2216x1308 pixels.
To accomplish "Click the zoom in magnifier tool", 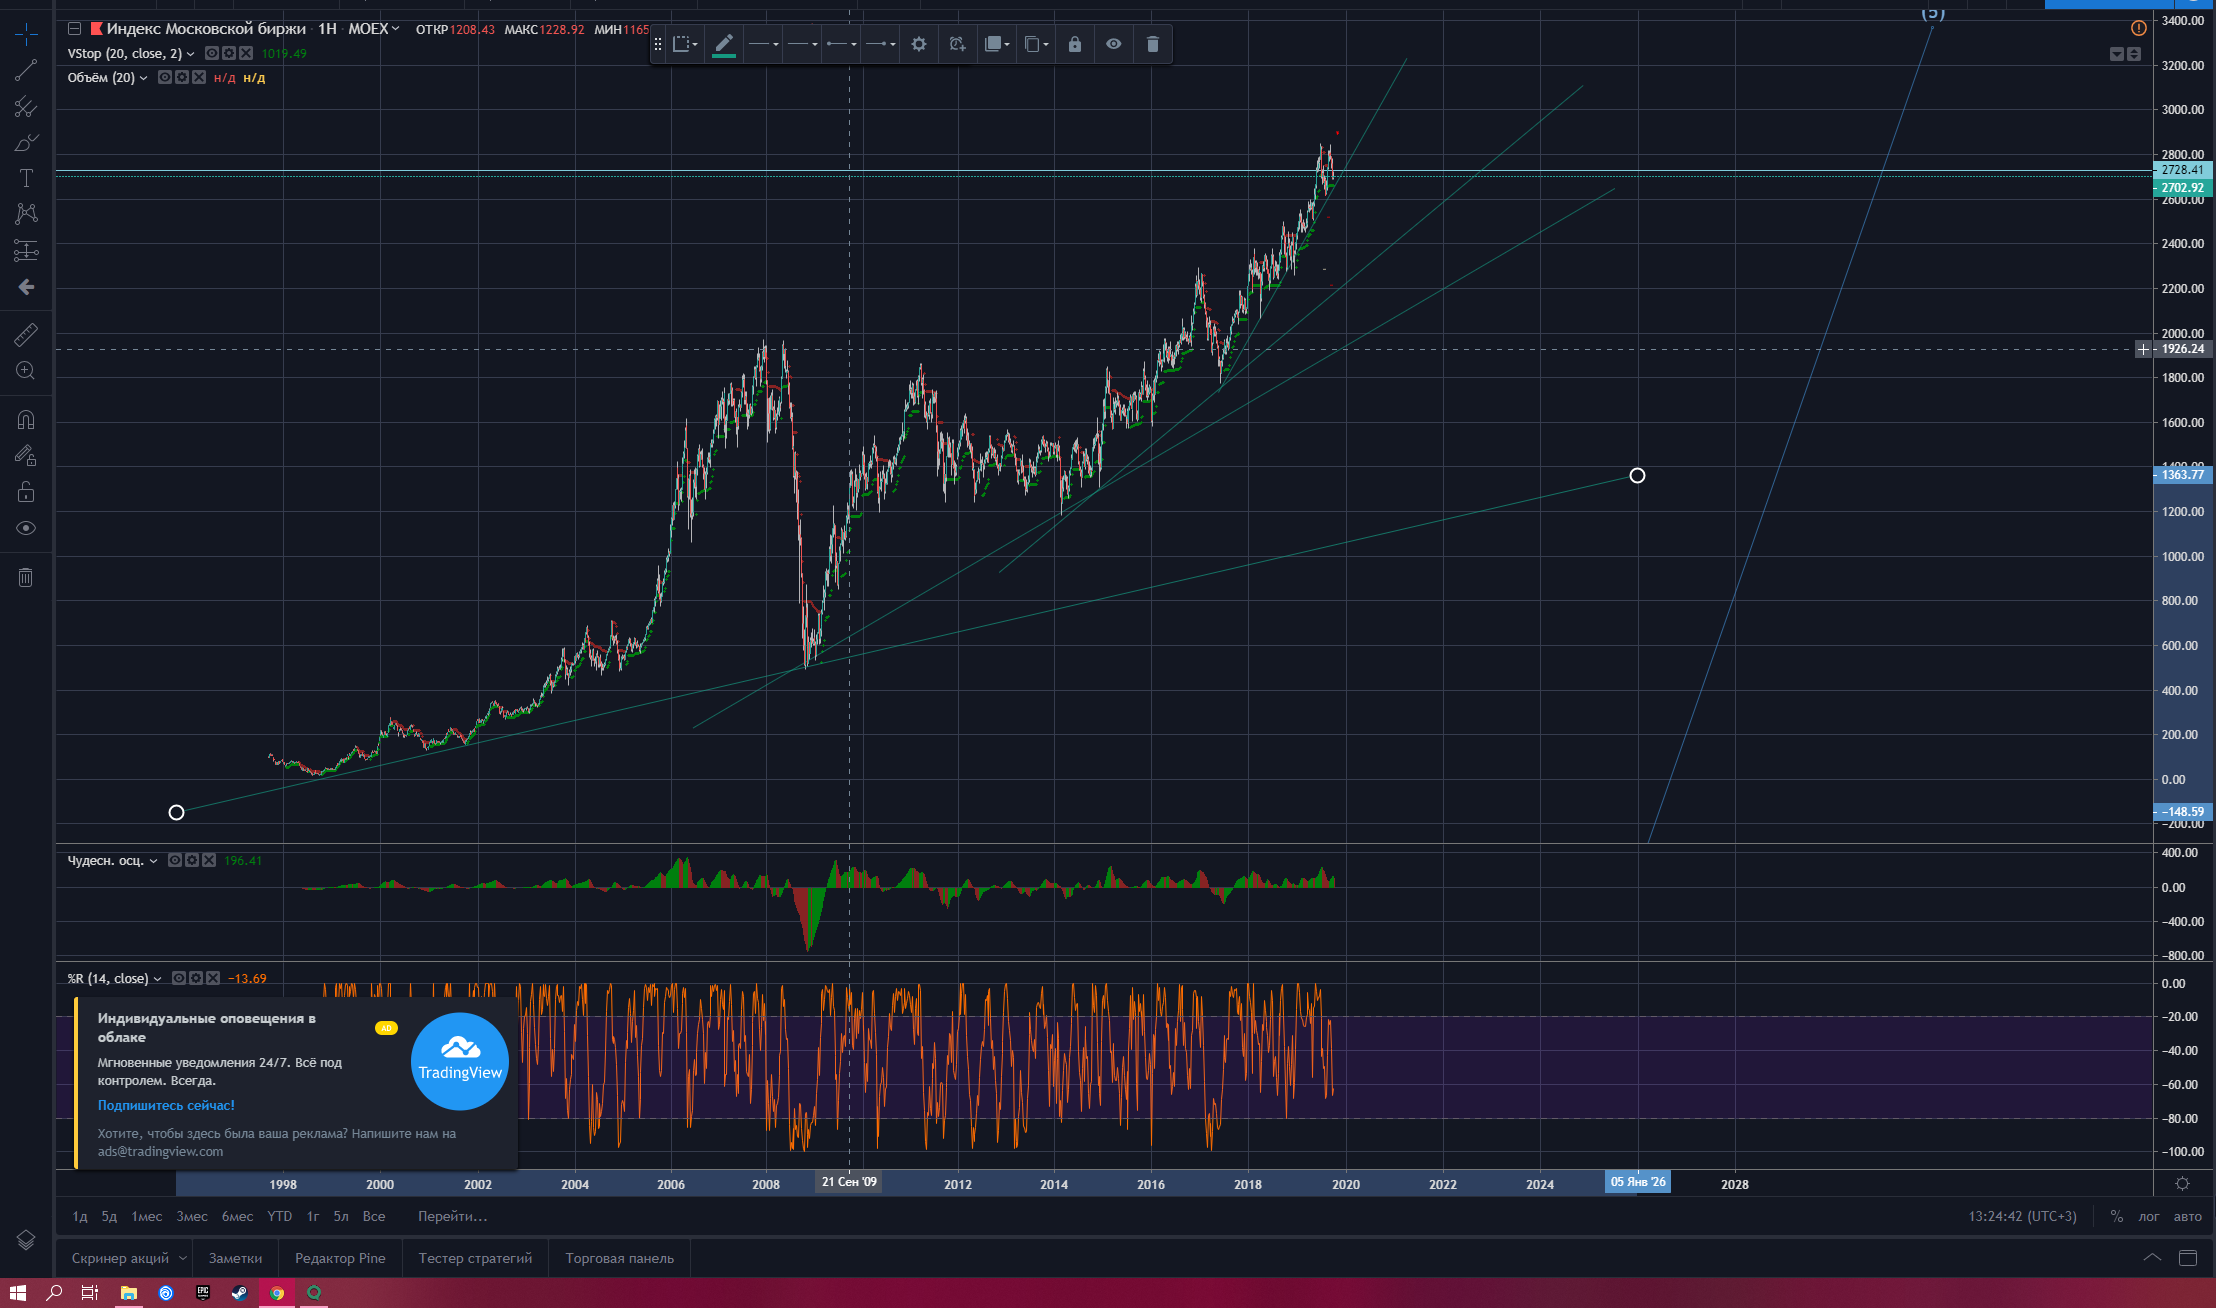I will point(26,371).
